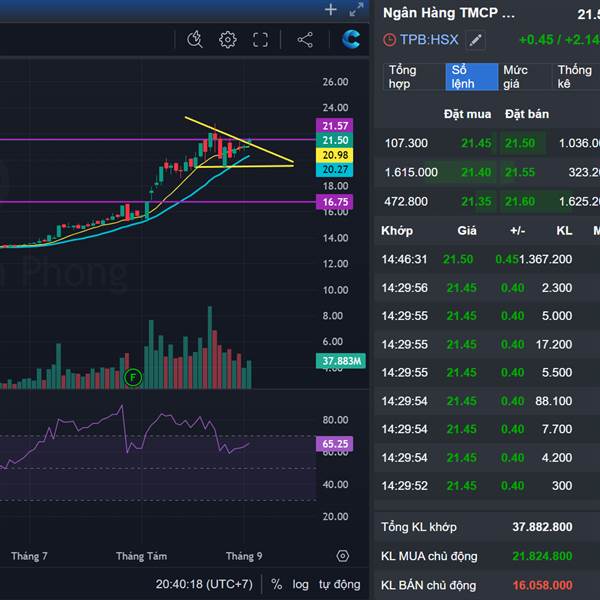Open the Mức giá tab
Viewport: 600px width, 600px height.
[x=525, y=77]
